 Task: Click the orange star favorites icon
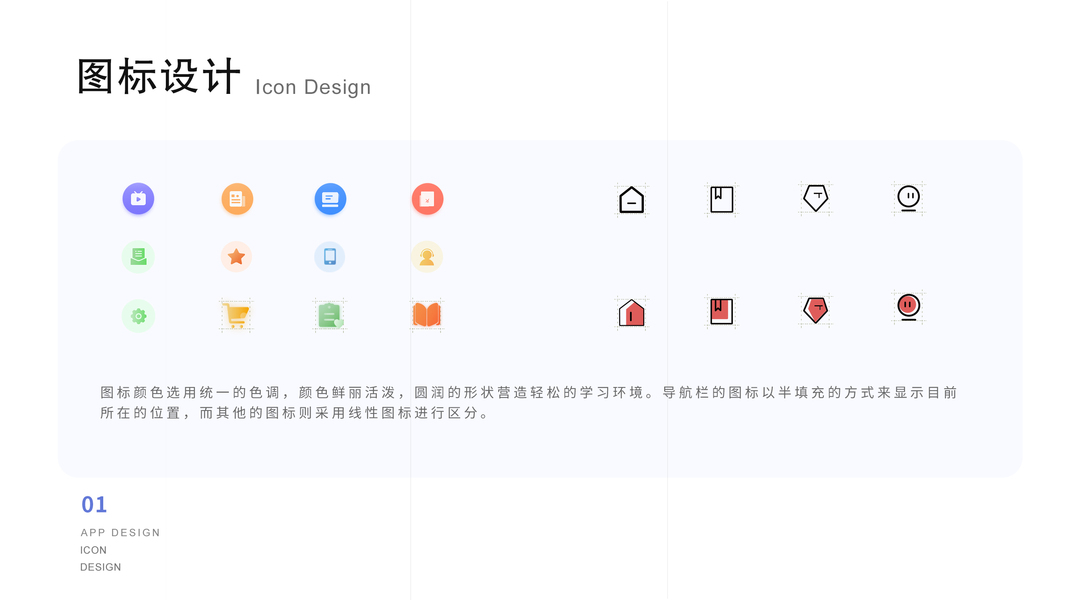[x=236, y=257]
